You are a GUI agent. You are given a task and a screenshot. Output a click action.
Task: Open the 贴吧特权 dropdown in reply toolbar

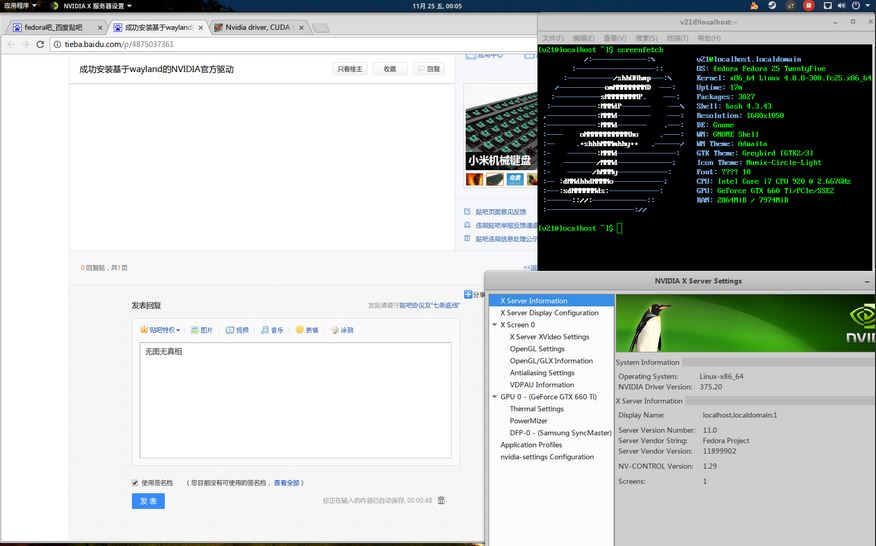coord(160,330)
